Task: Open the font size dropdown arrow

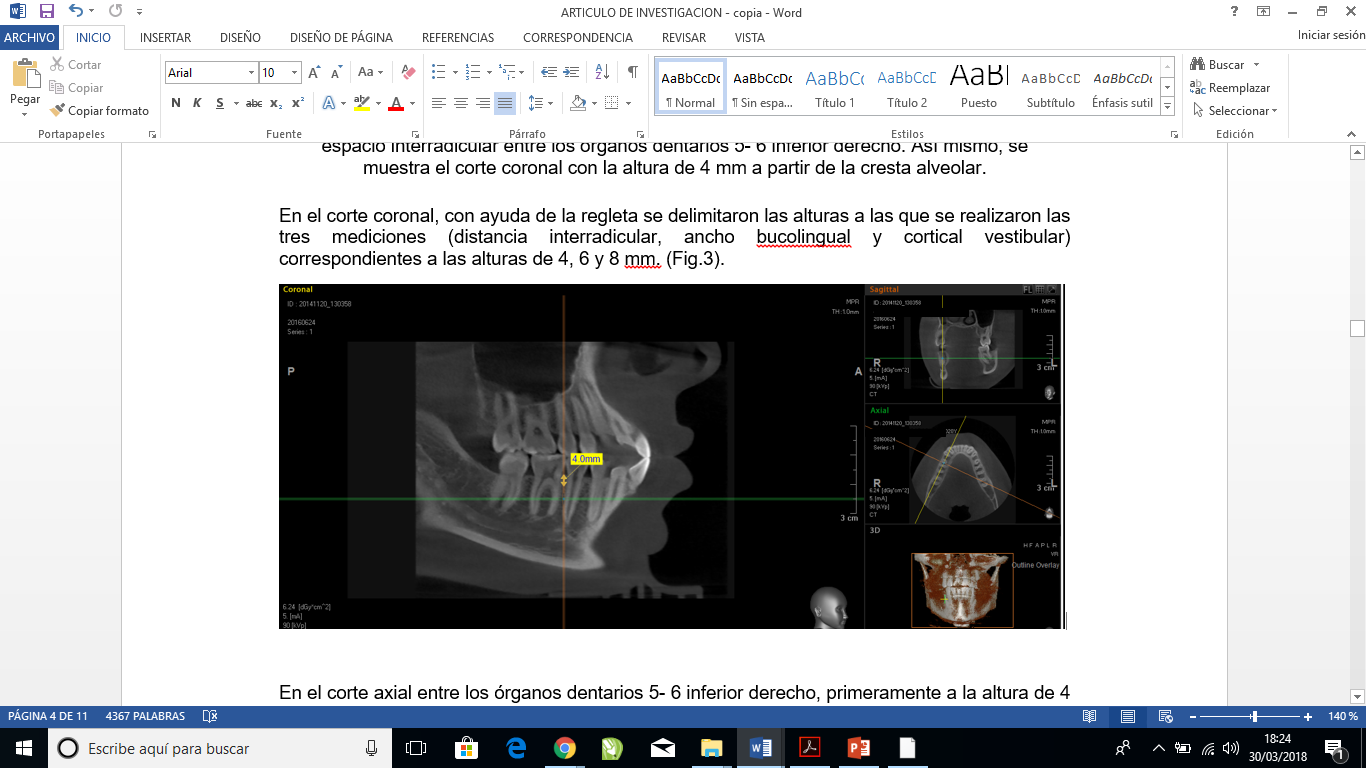Action: point(294,73)
